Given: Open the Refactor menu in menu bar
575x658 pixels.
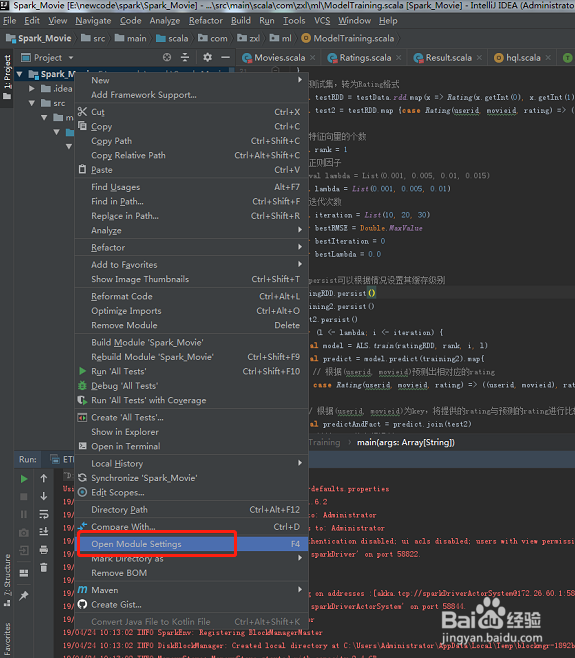Looking at the screenshot, I should [x=206, y=21].
